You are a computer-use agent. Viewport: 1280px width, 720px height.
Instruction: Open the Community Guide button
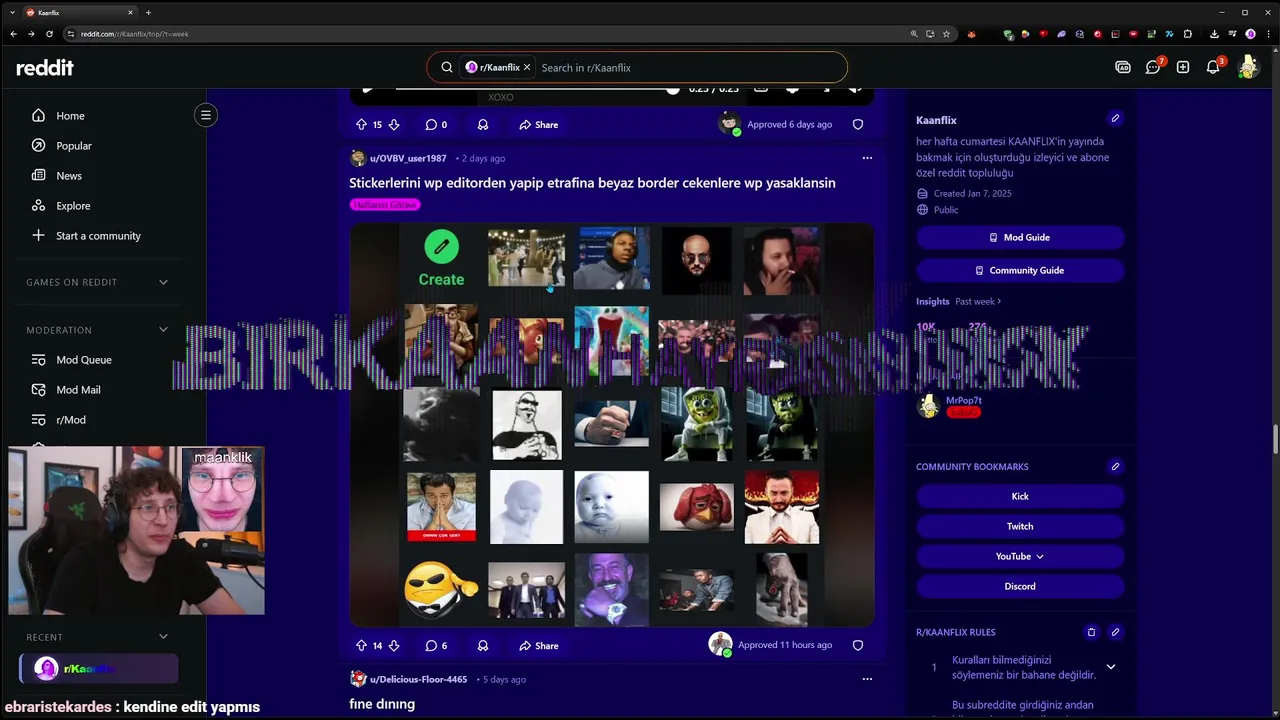1020,271
